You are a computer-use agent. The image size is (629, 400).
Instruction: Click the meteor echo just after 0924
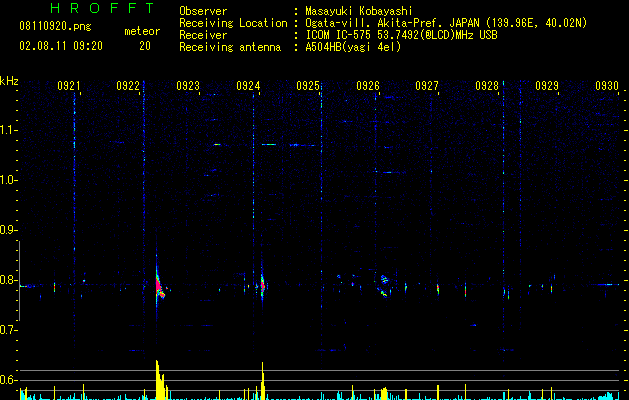262,285
